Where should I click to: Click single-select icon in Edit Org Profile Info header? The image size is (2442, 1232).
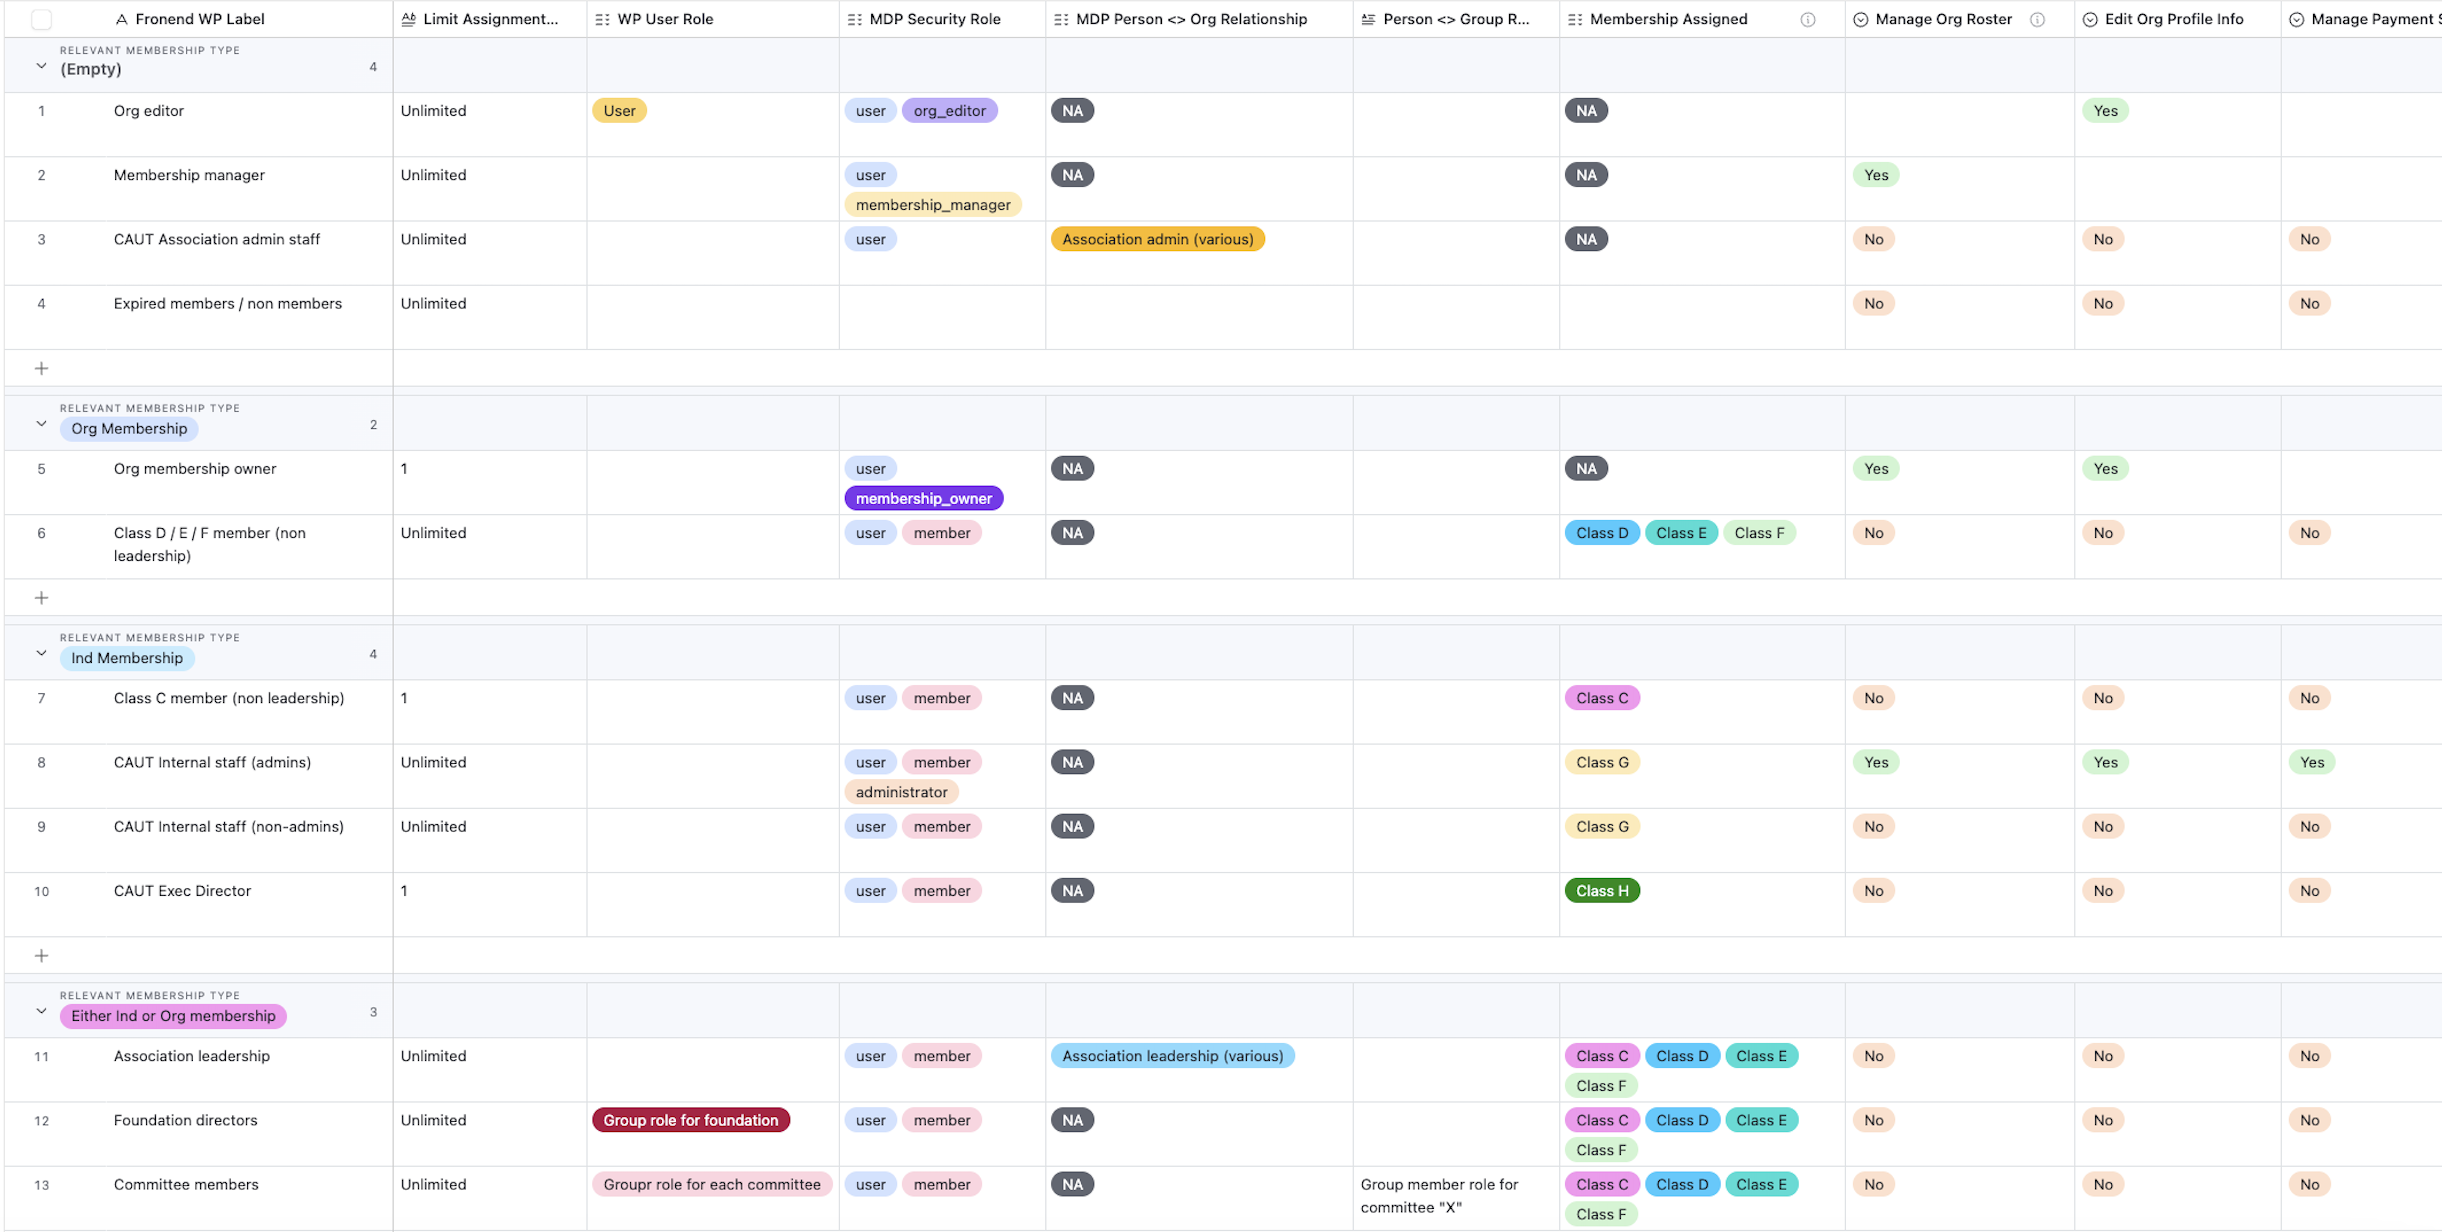coord(2090,19)
